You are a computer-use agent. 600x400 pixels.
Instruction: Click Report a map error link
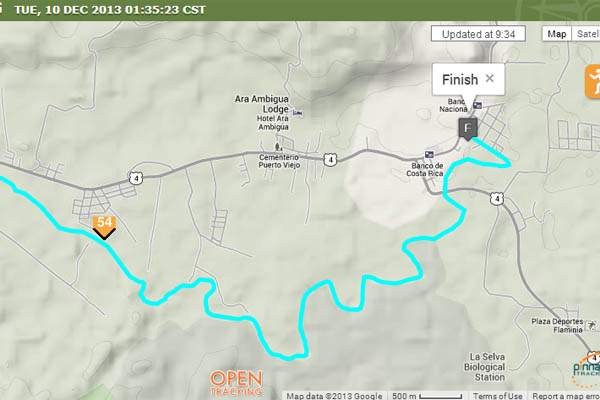pos(566,395)
